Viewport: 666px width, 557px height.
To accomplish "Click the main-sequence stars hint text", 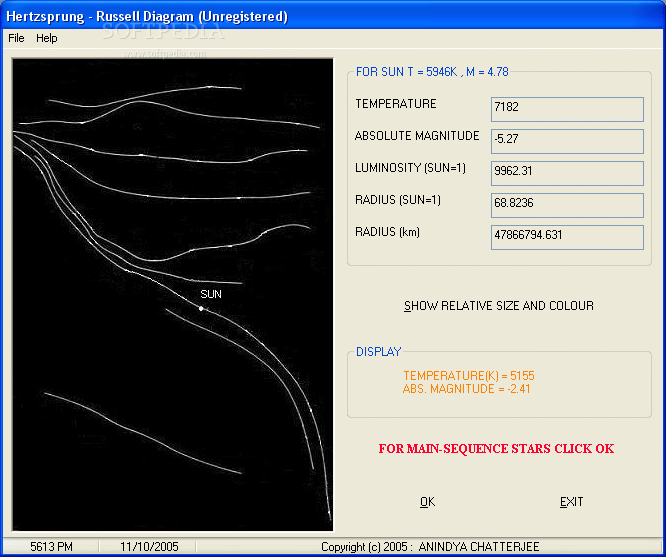I will (496, 449).
